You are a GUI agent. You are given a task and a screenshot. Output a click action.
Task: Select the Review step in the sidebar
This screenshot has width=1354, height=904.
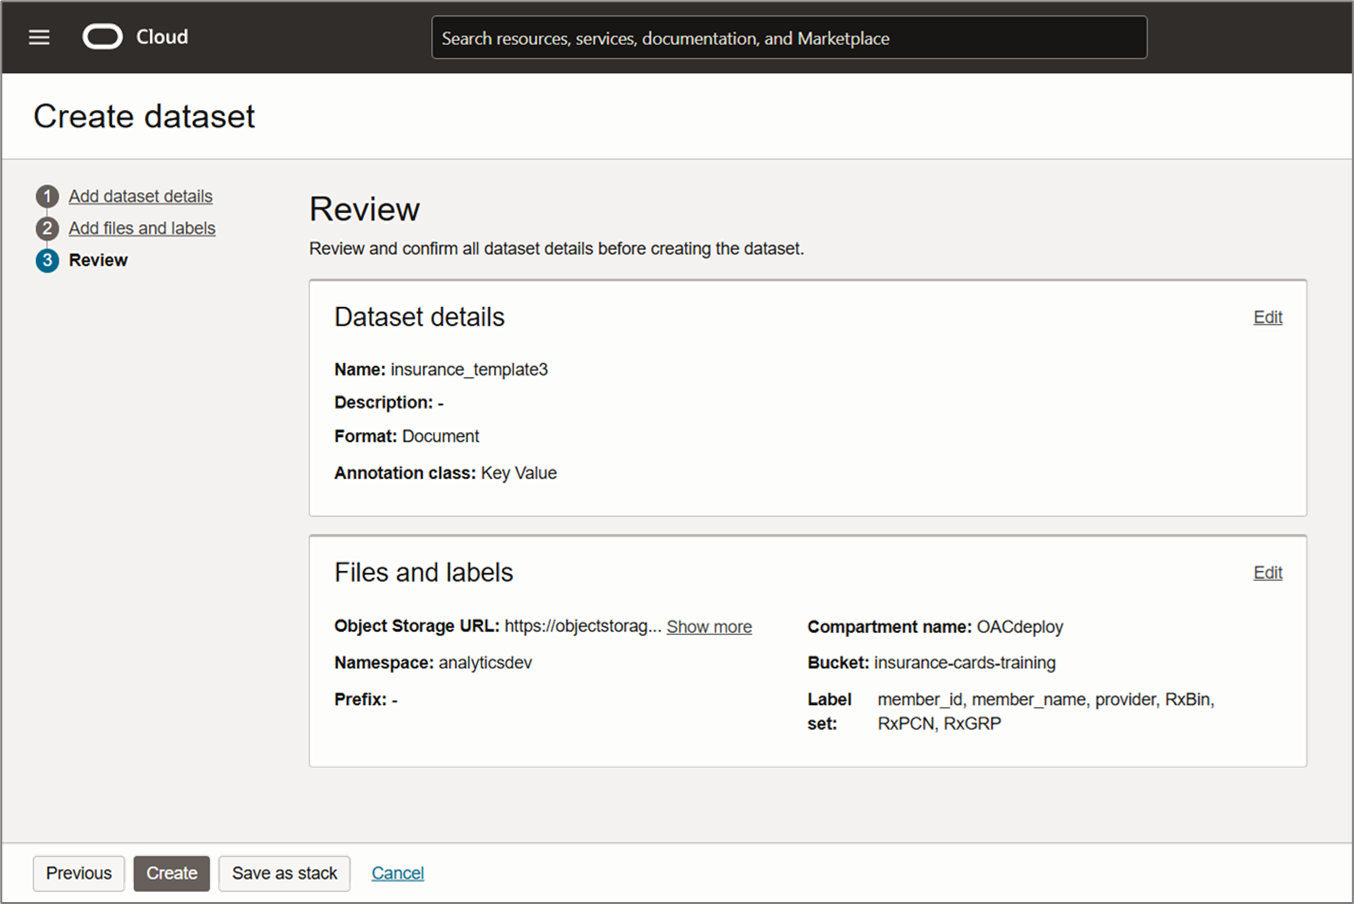point(98,260)
